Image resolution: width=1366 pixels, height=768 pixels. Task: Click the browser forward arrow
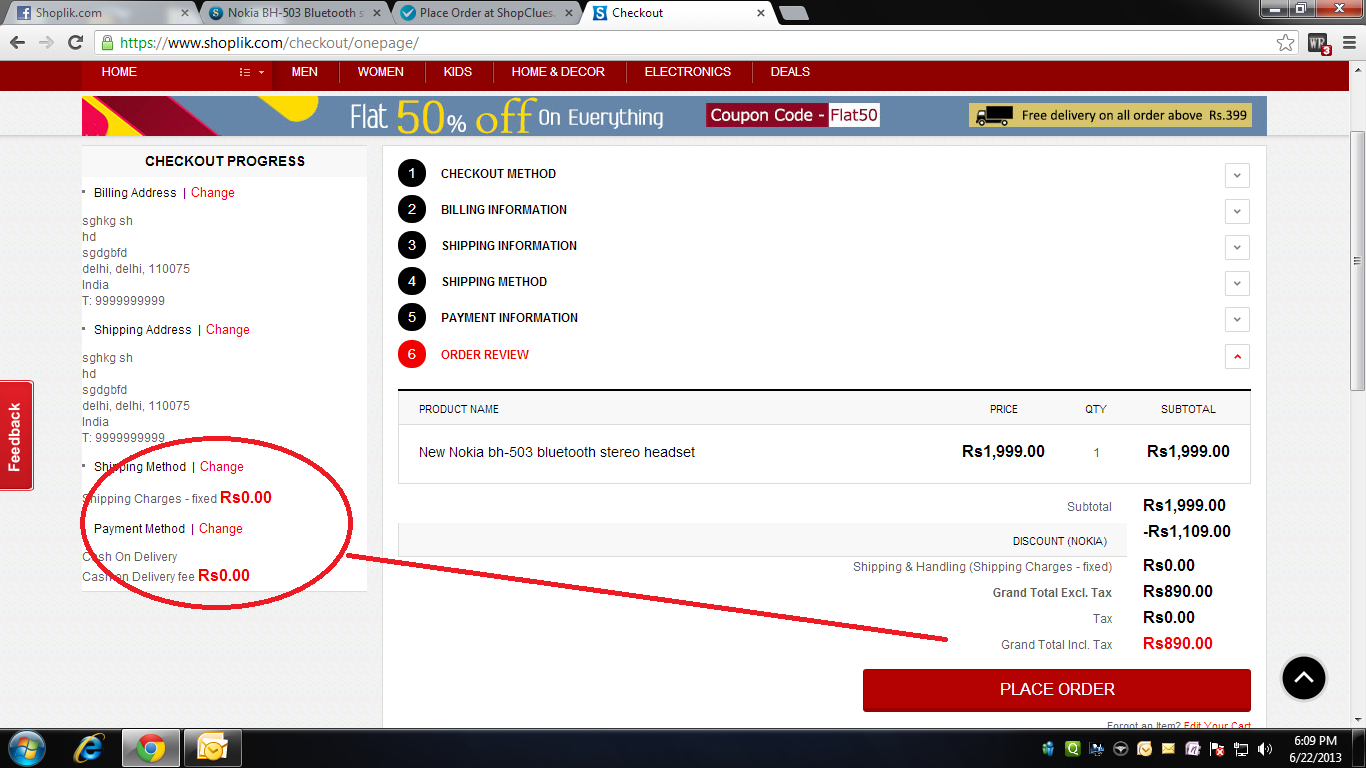47,43
